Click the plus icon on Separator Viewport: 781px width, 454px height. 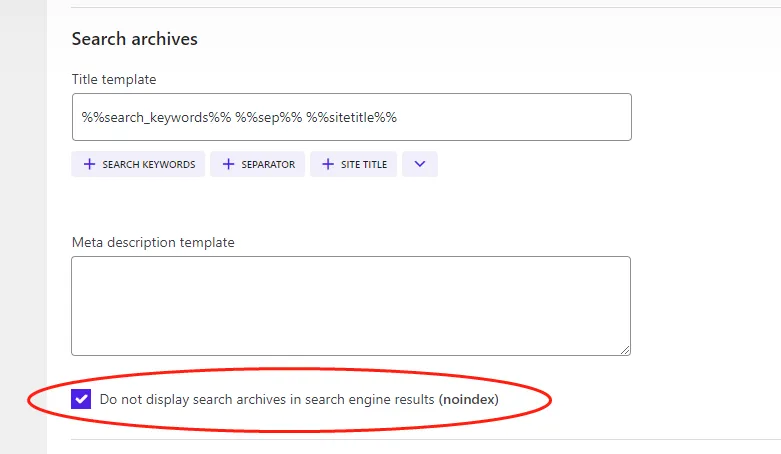pos(228,164)
